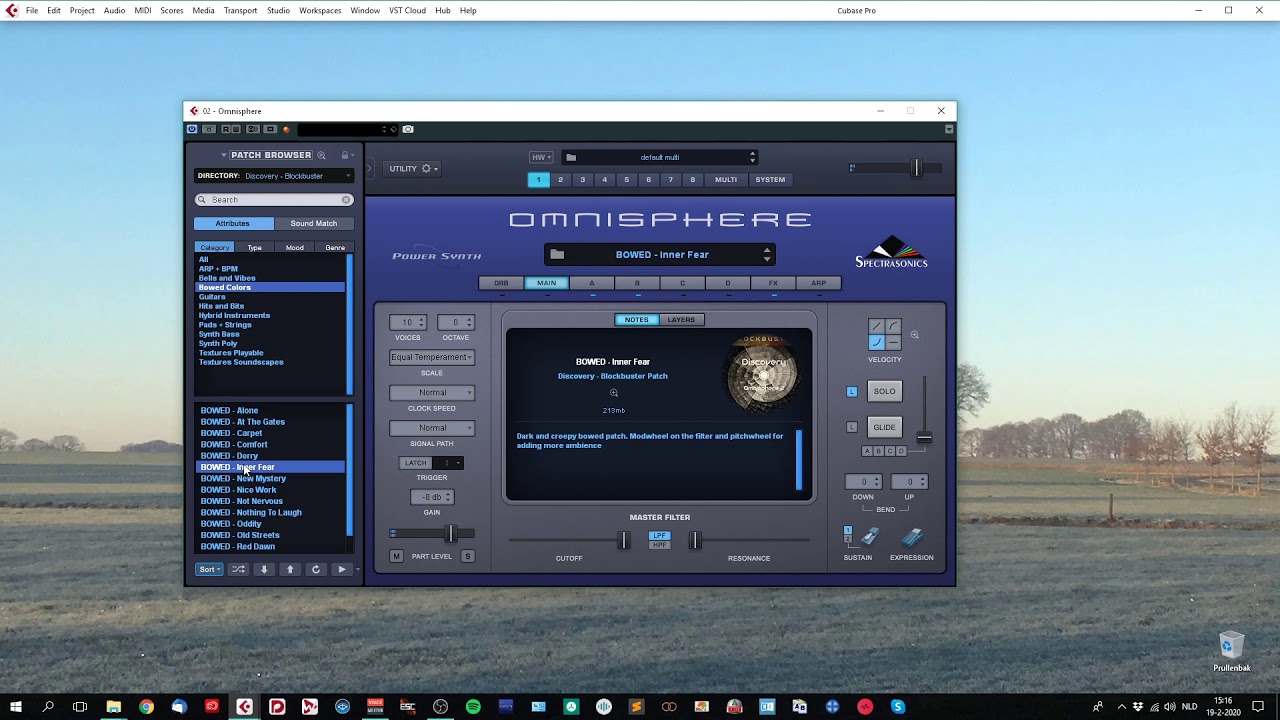The height and width of the screenshot is (720, 1280).
Task: Click the Read automation R button
Action: click(x=226, y=129)
